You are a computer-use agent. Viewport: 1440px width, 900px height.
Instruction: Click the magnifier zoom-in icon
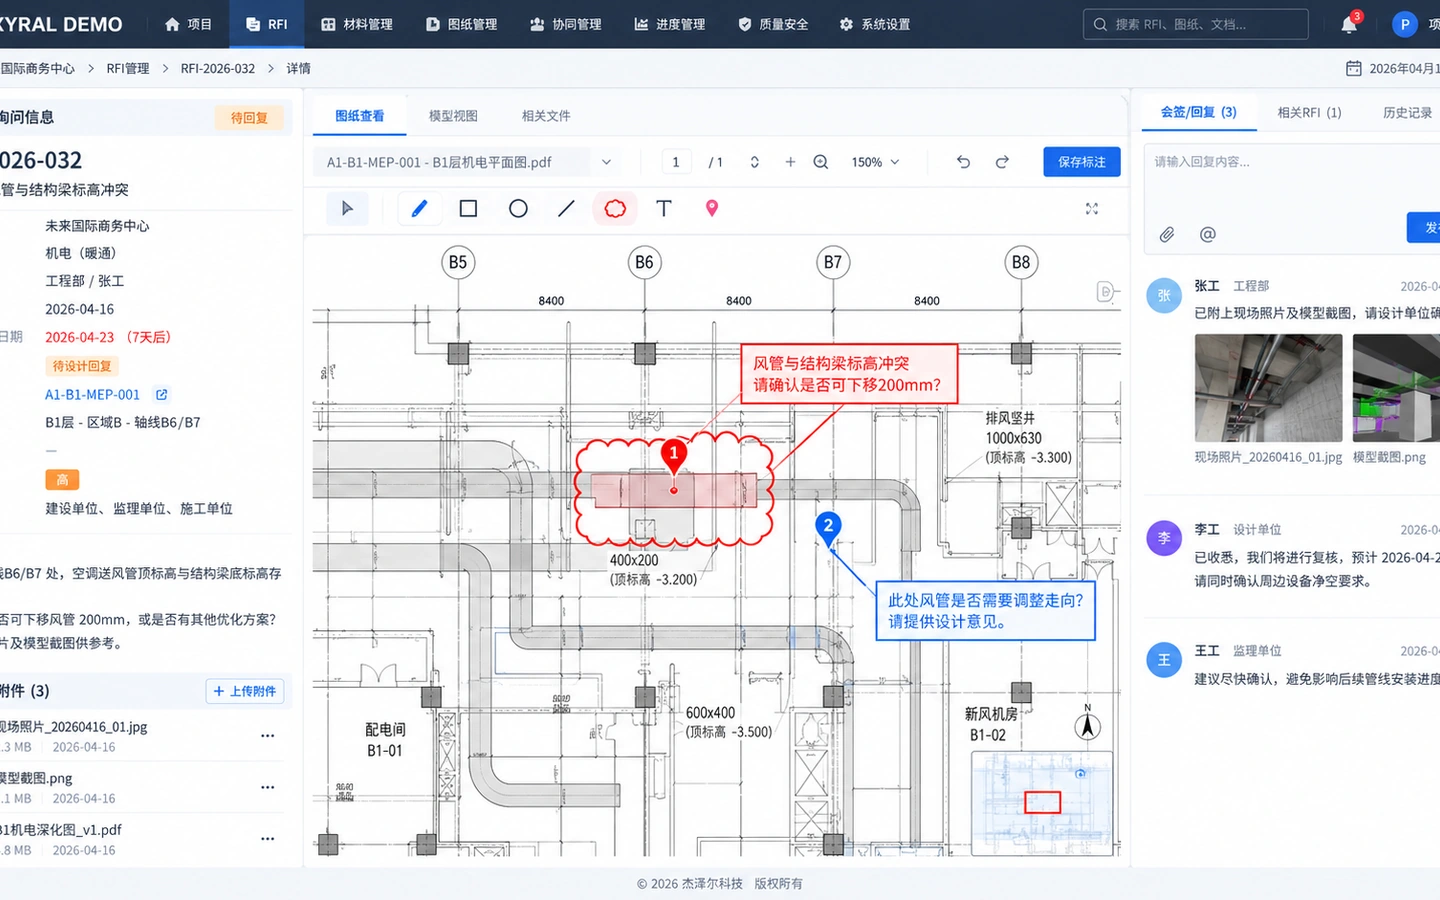[x=821, y=162]
